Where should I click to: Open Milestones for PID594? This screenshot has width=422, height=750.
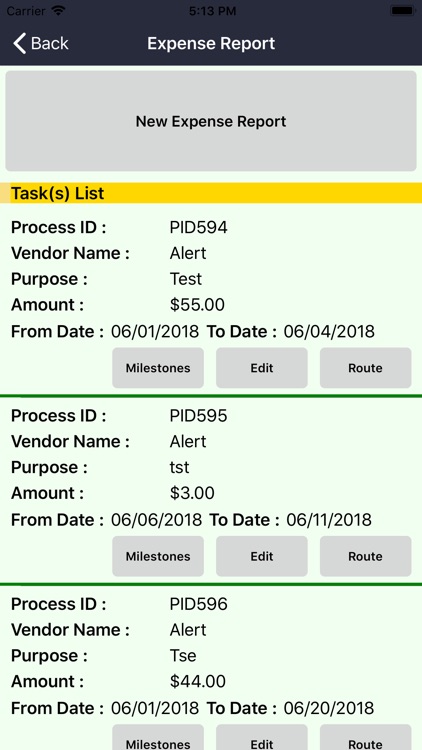158,368
